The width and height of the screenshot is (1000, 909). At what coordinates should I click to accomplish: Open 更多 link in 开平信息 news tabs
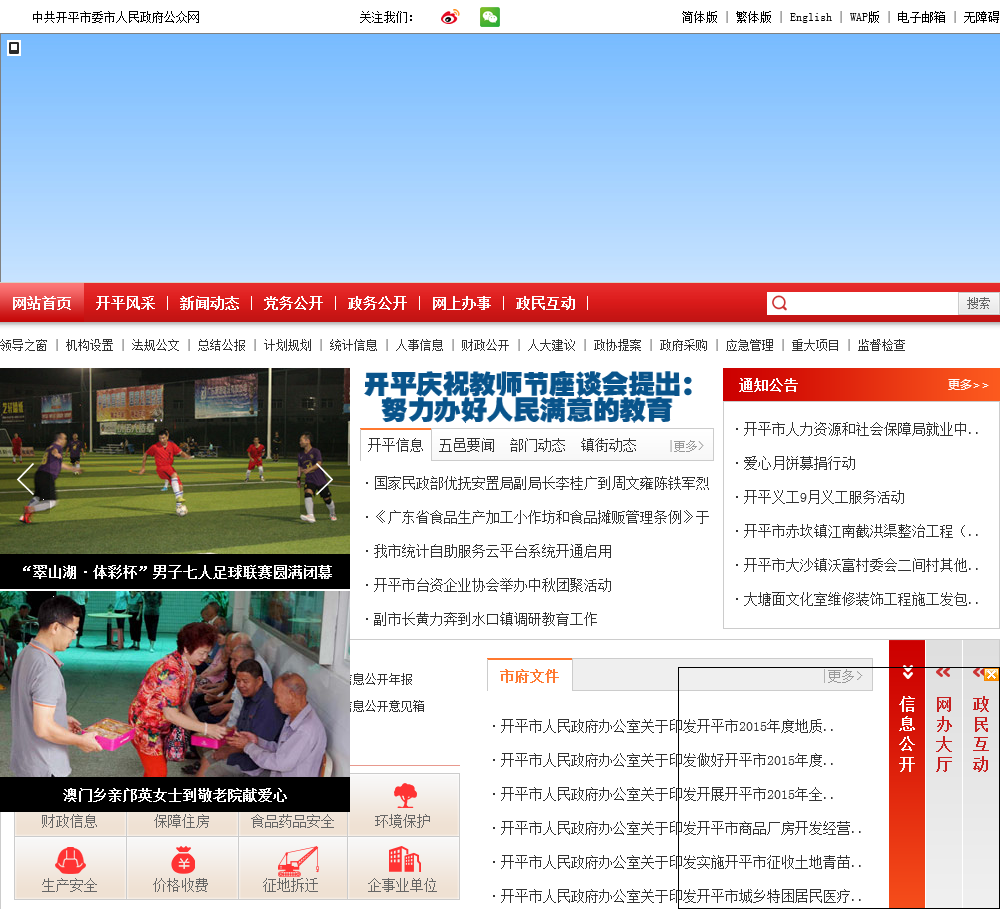(687, 446)
